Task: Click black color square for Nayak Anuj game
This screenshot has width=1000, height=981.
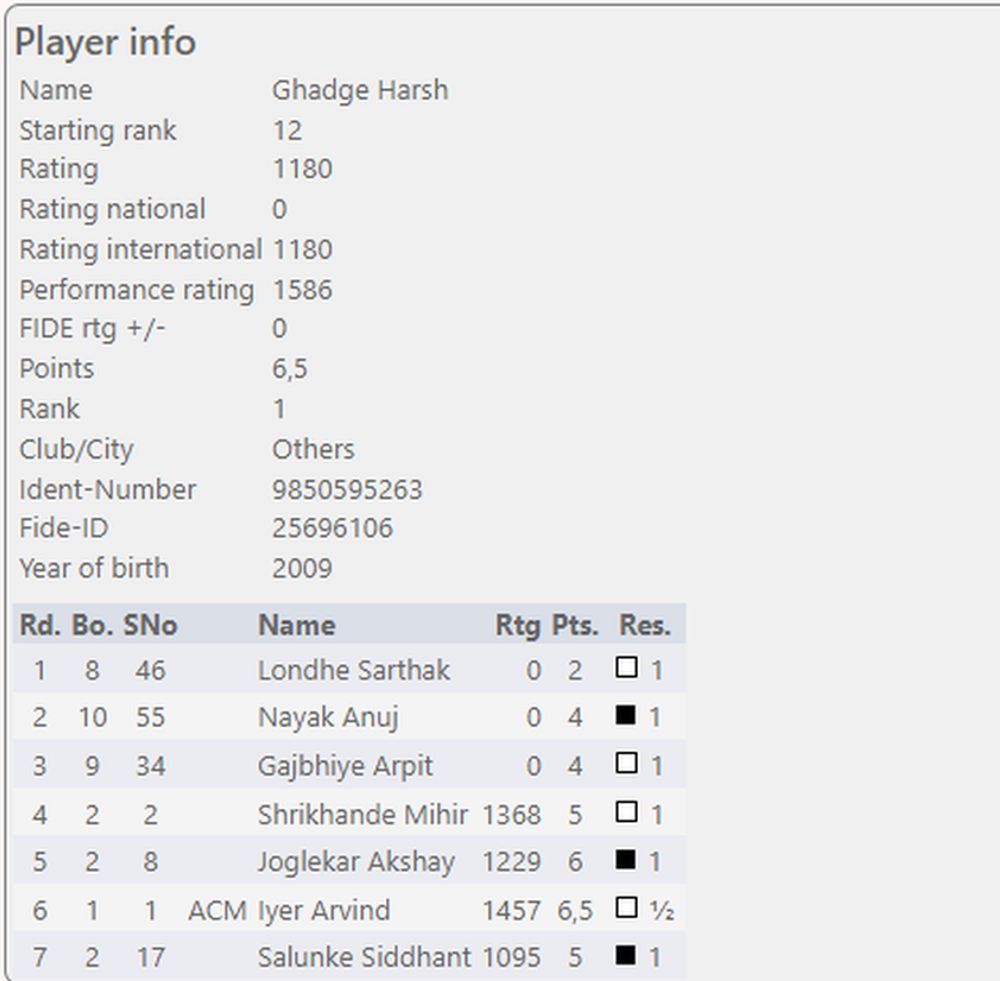Action: tap(626, 716)
